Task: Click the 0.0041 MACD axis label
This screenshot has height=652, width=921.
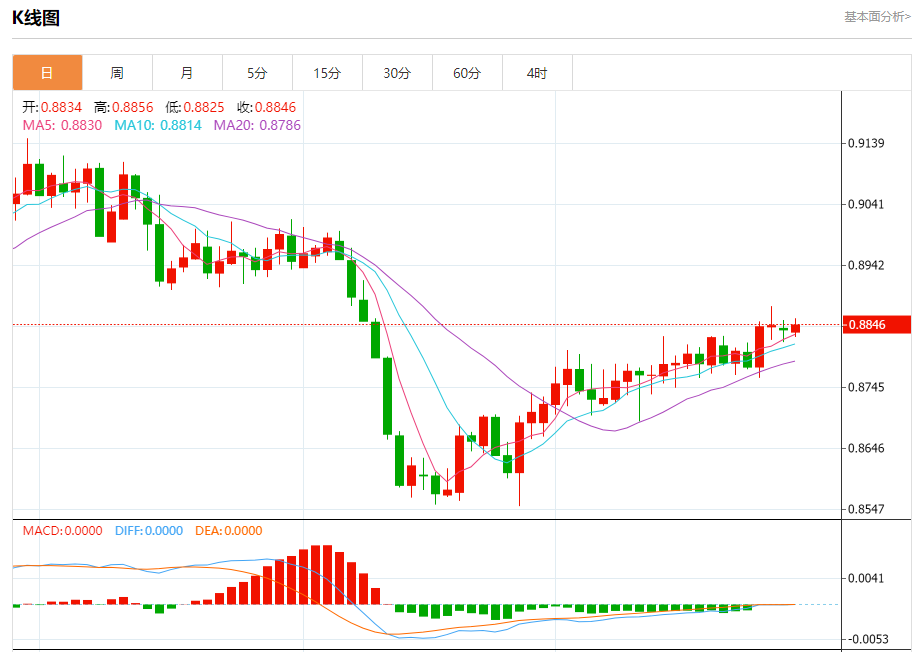Action: pyautogui.click(x=866, y=579)
